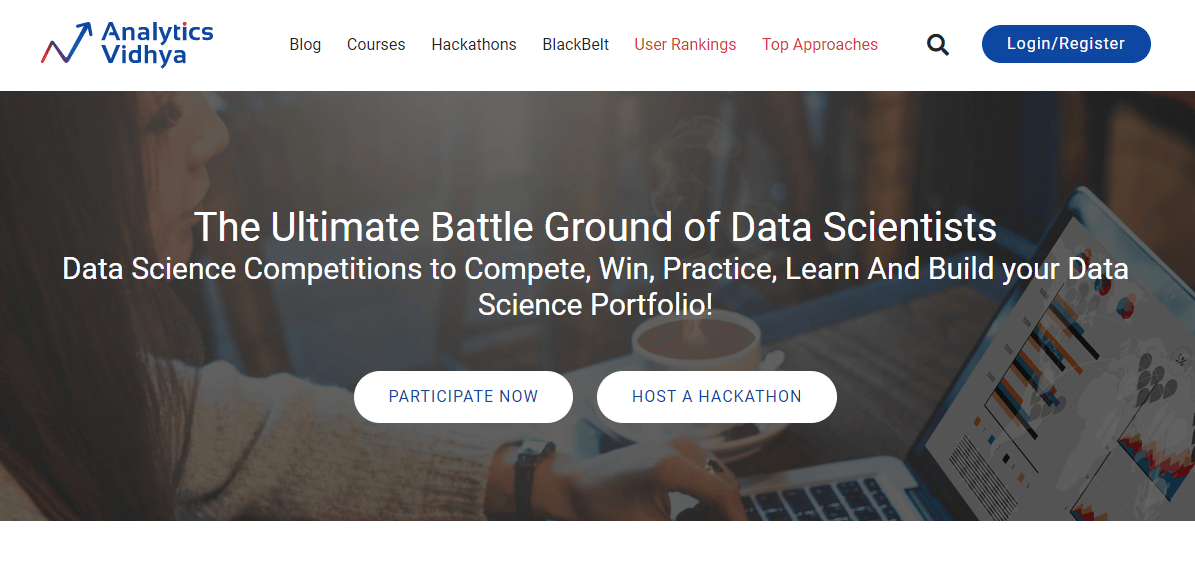The image size is (1195, 582).
Task: Select BlackBelt in the top navigation
Action: click(576, 44)
